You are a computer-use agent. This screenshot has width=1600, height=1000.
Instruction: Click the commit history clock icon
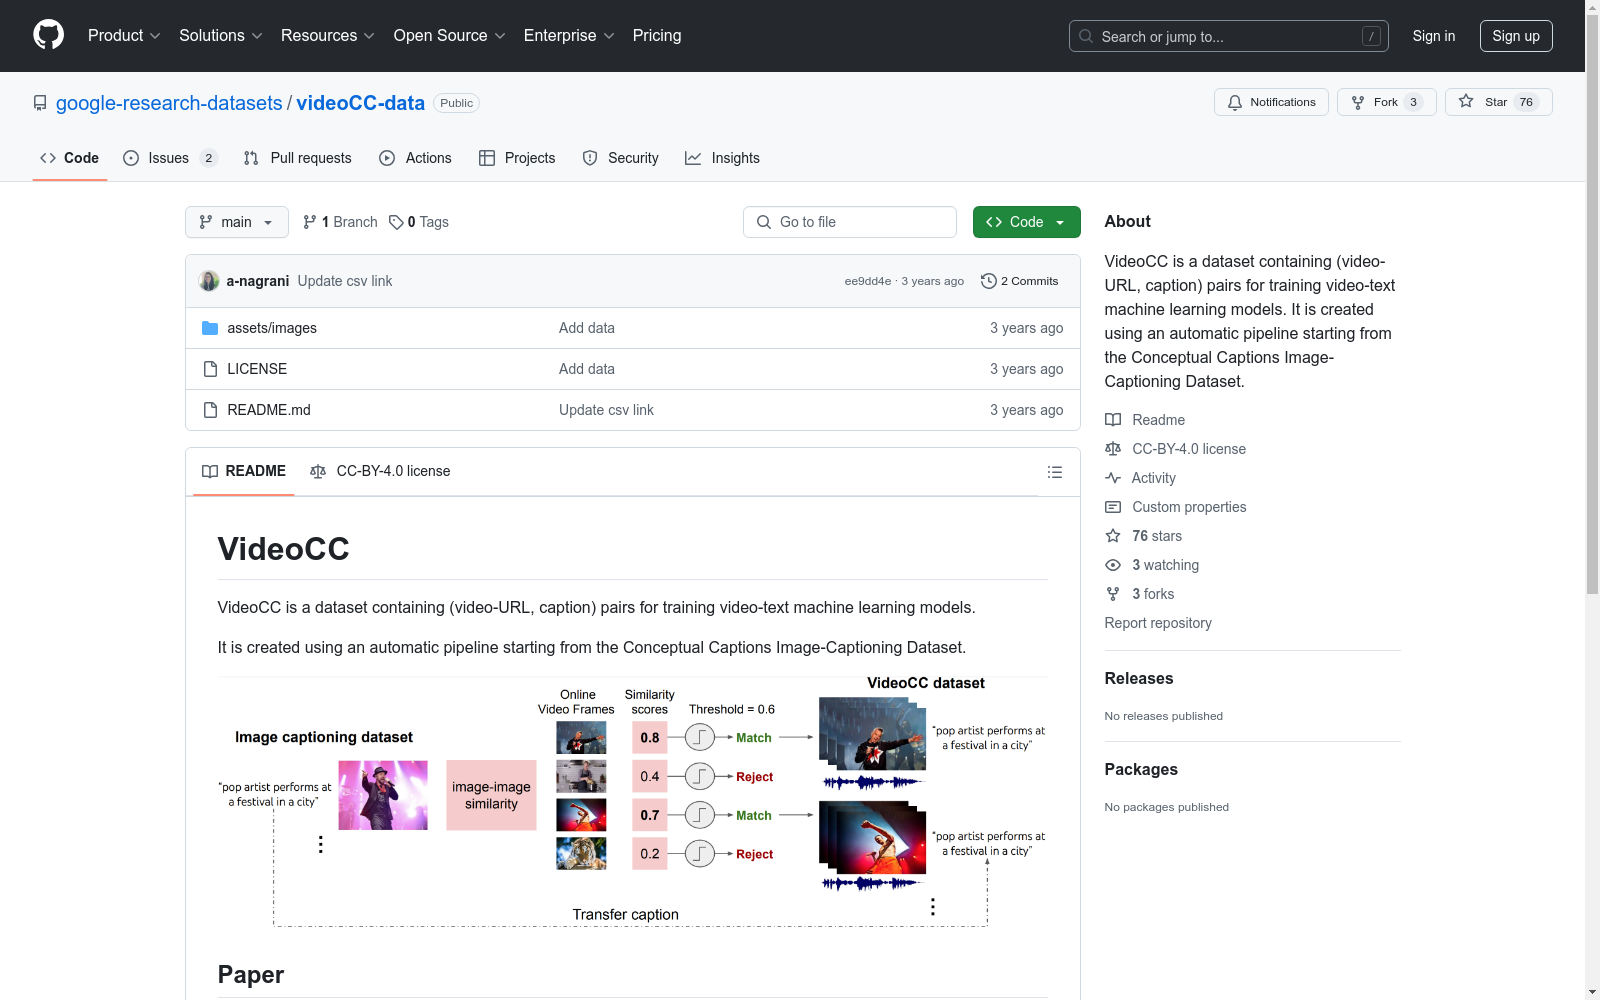coord(989,281)
